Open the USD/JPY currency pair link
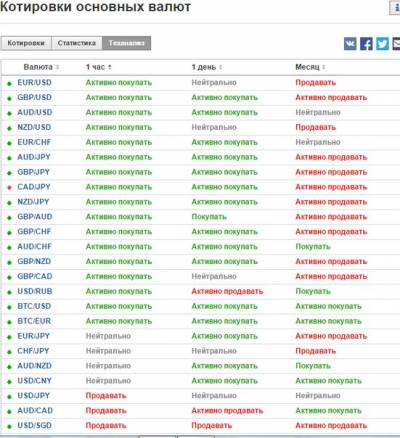Screen dimensions: 400x438 tap(33, 395)
